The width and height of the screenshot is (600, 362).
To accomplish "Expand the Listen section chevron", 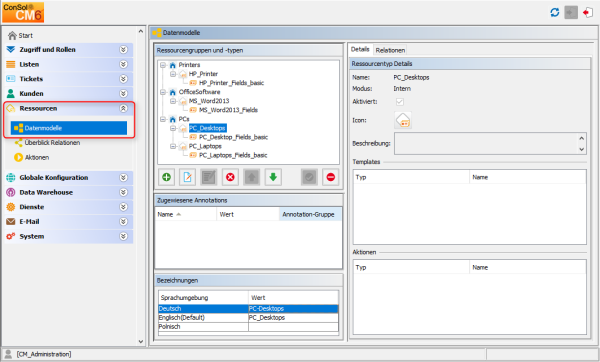I will click(123, 64).
